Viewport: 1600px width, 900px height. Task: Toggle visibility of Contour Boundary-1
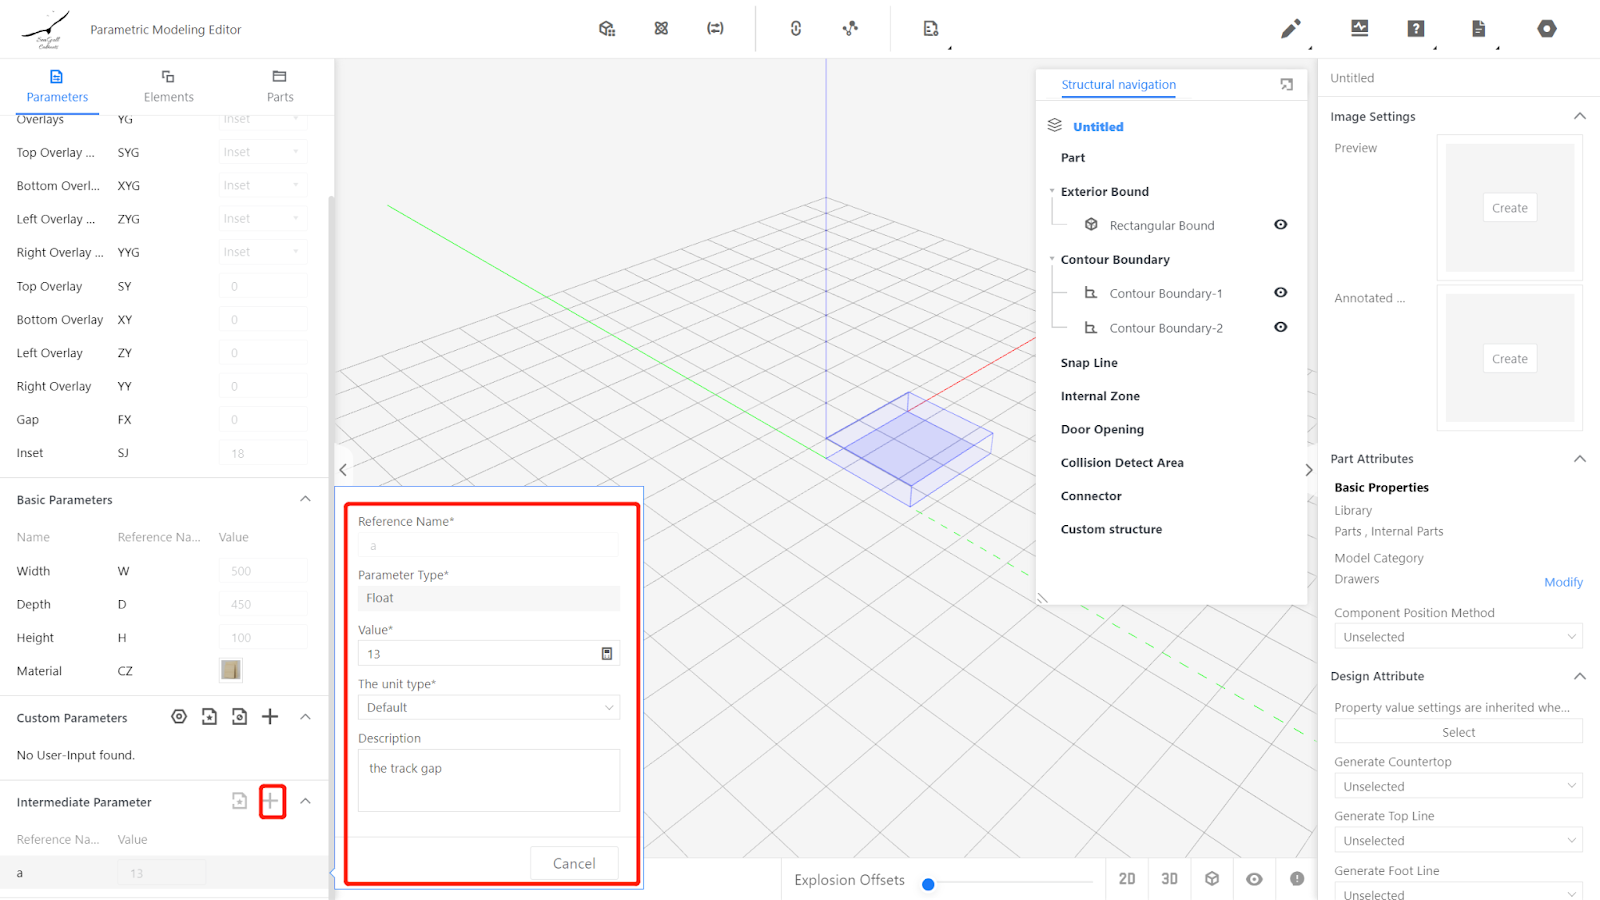(x=1280, y=293)
